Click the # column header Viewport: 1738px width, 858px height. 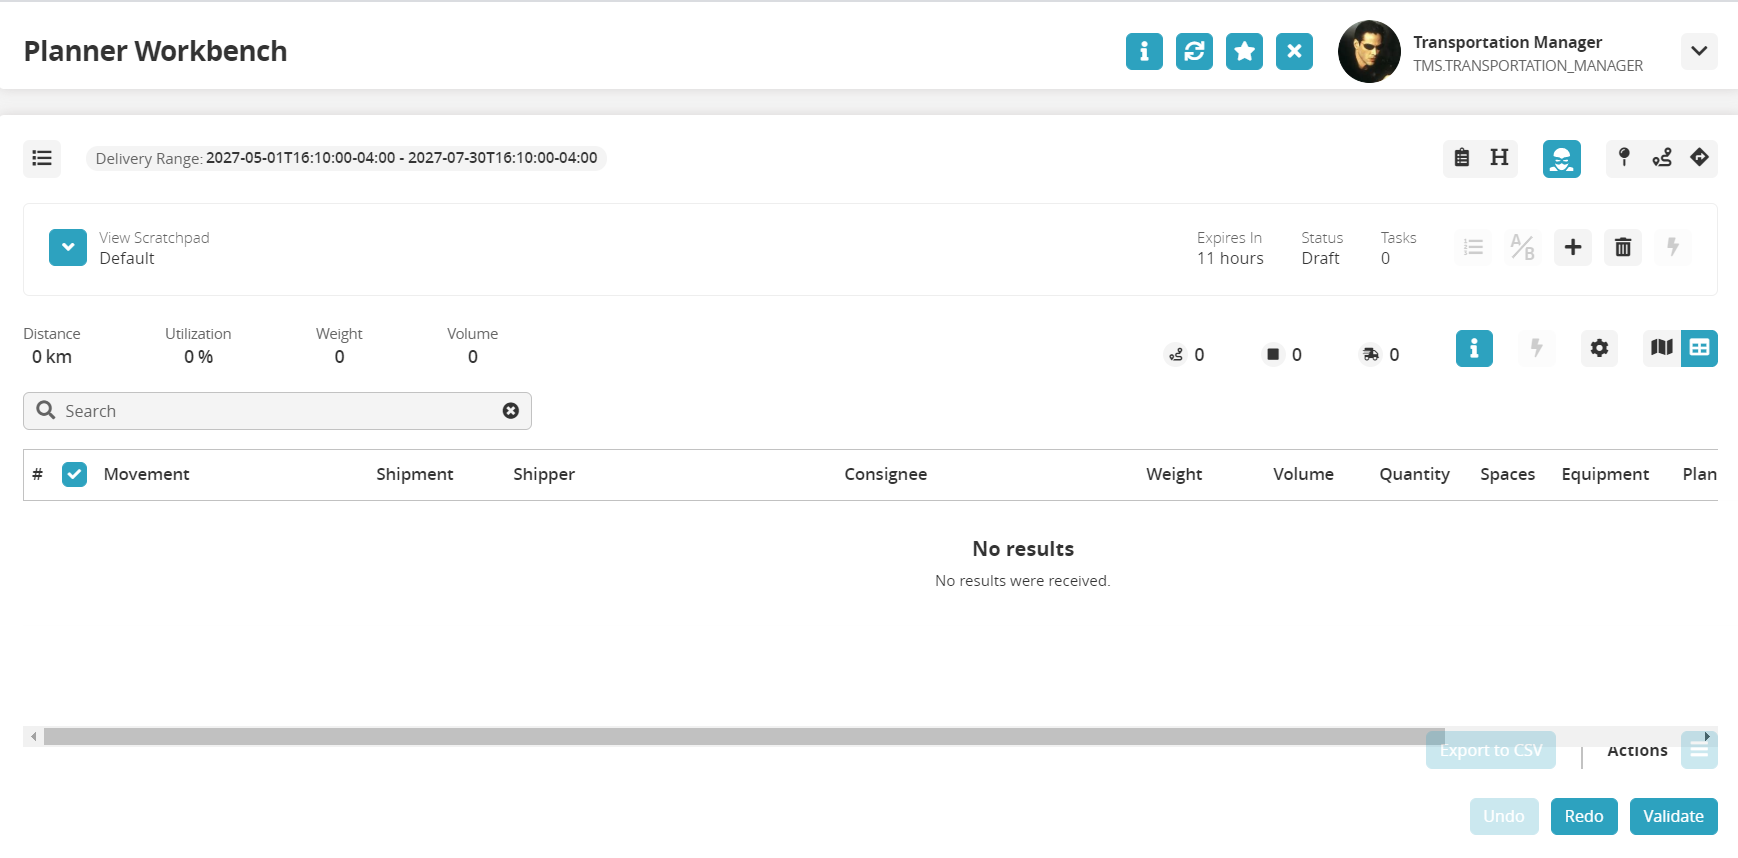(37, 474)
